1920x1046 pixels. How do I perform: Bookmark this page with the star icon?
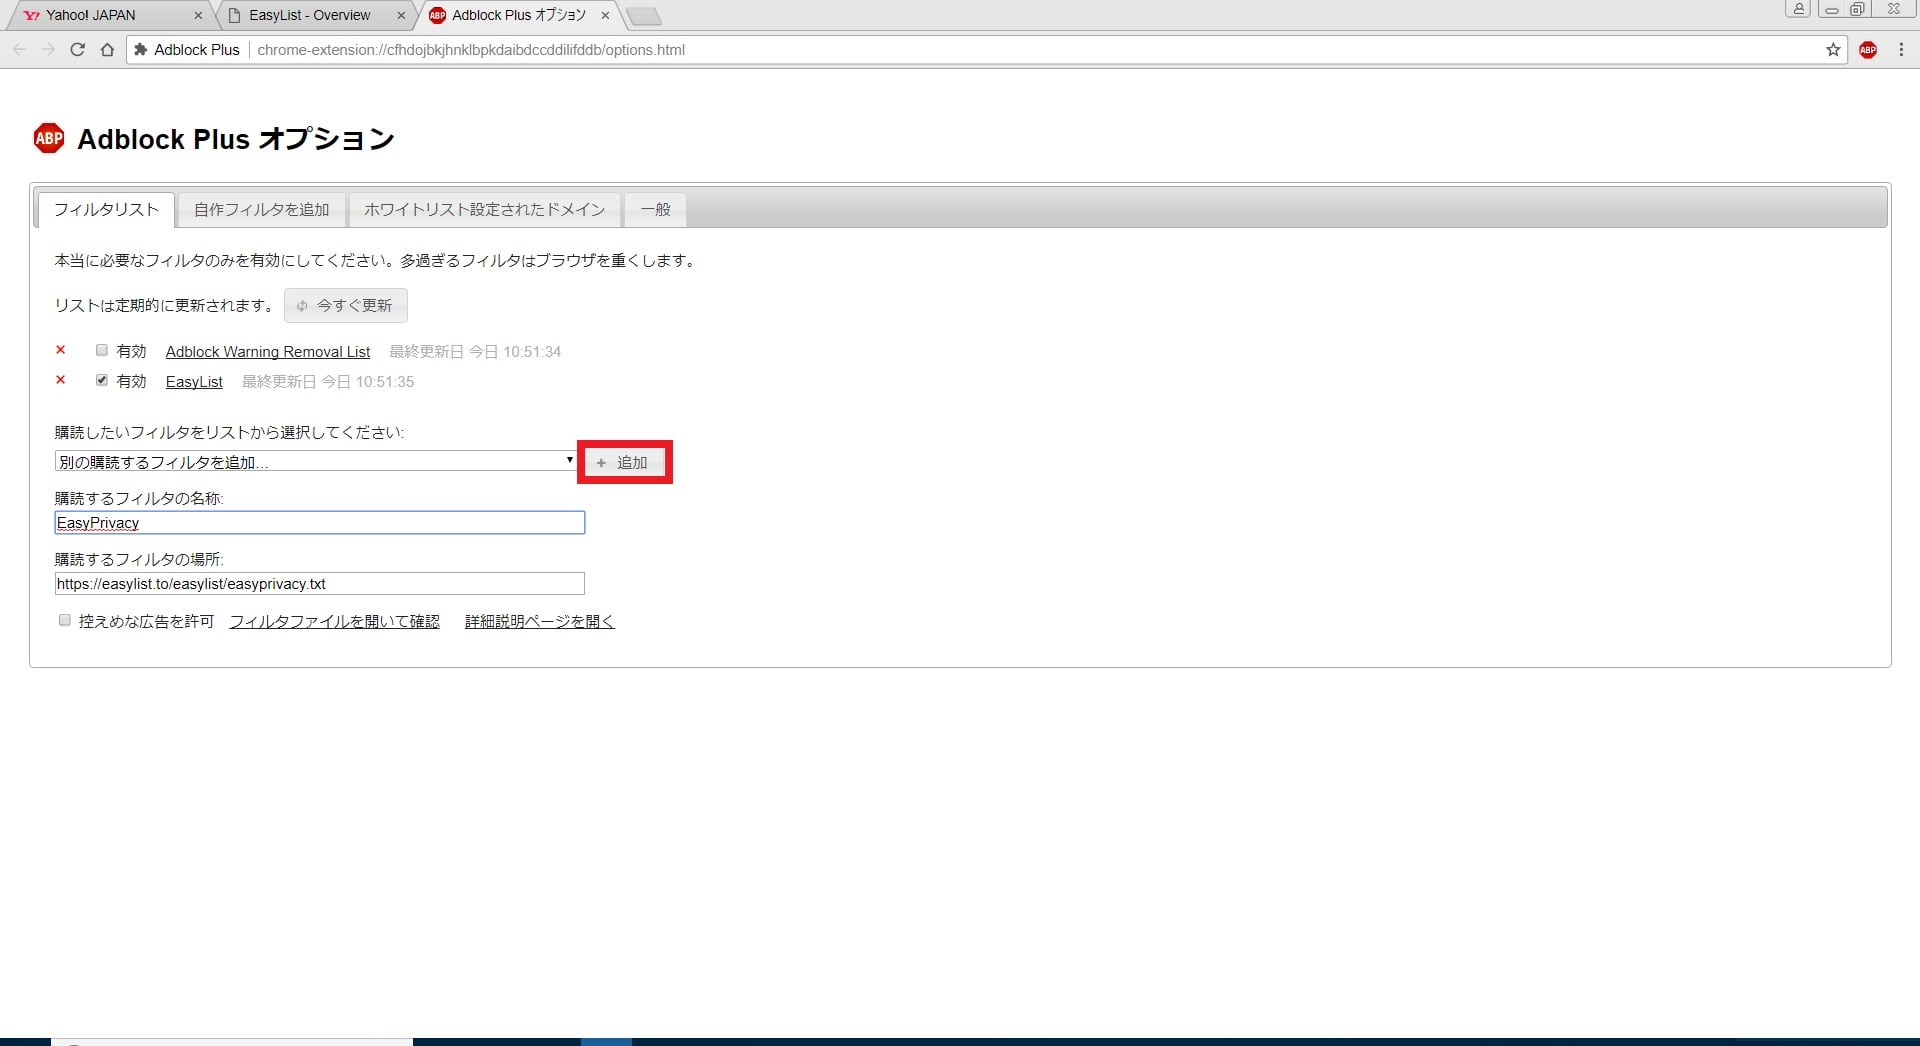(x=1833, y=50)
